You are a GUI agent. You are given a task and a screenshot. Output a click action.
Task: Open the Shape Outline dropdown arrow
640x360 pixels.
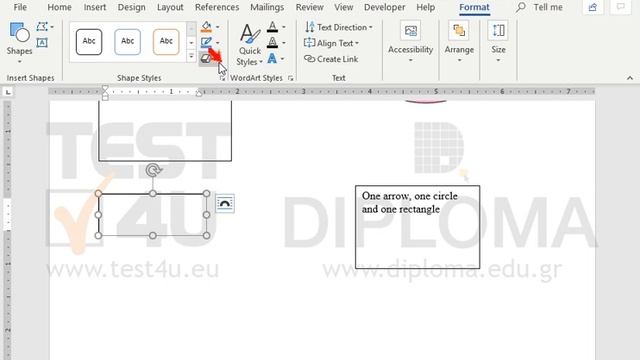click(x=218, y=42)
